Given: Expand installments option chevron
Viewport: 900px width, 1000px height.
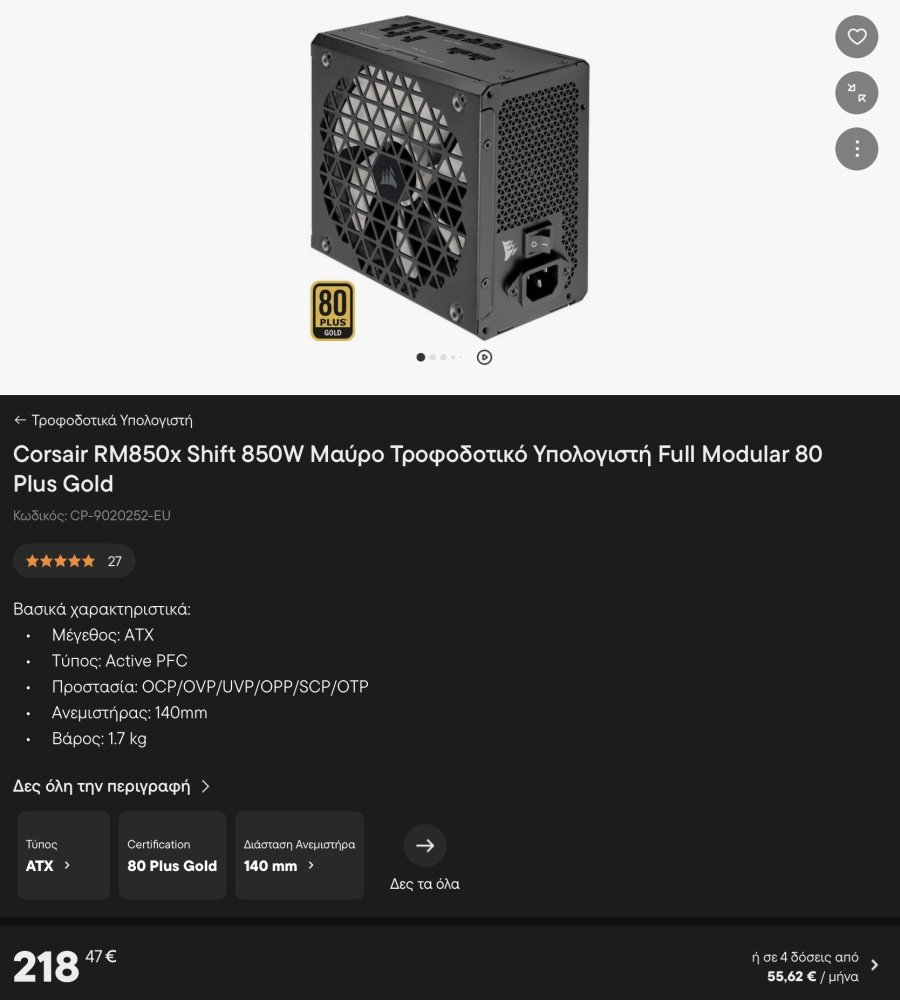Looking at the screenshot, I should [874, 966].
